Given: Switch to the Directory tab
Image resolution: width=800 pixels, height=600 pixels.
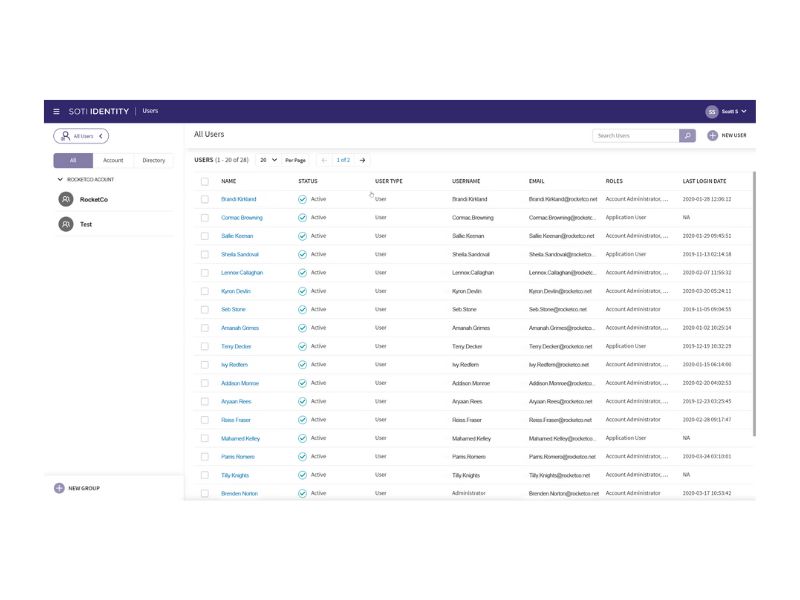Looking at the screenshot, I should tap(154, 160).
